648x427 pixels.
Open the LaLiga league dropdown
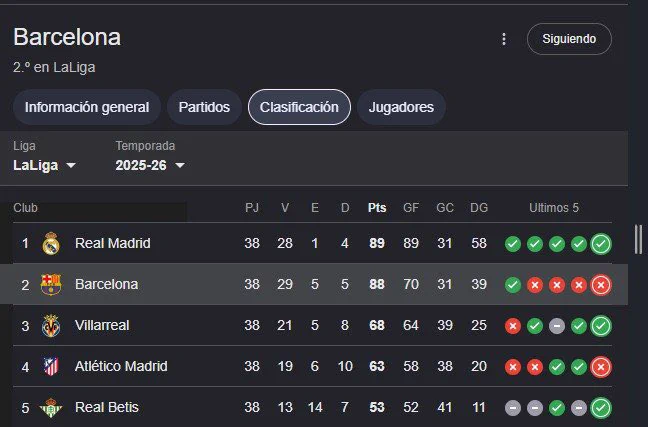(x=45, y=165)
